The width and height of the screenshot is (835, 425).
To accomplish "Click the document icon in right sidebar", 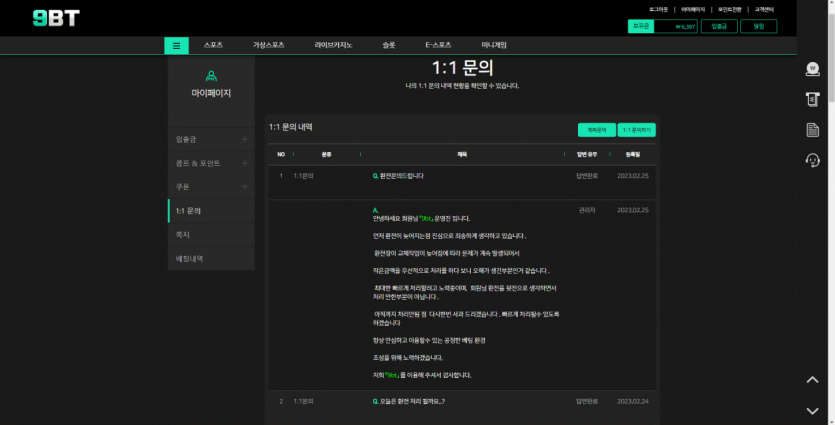I will click(813, 130).
